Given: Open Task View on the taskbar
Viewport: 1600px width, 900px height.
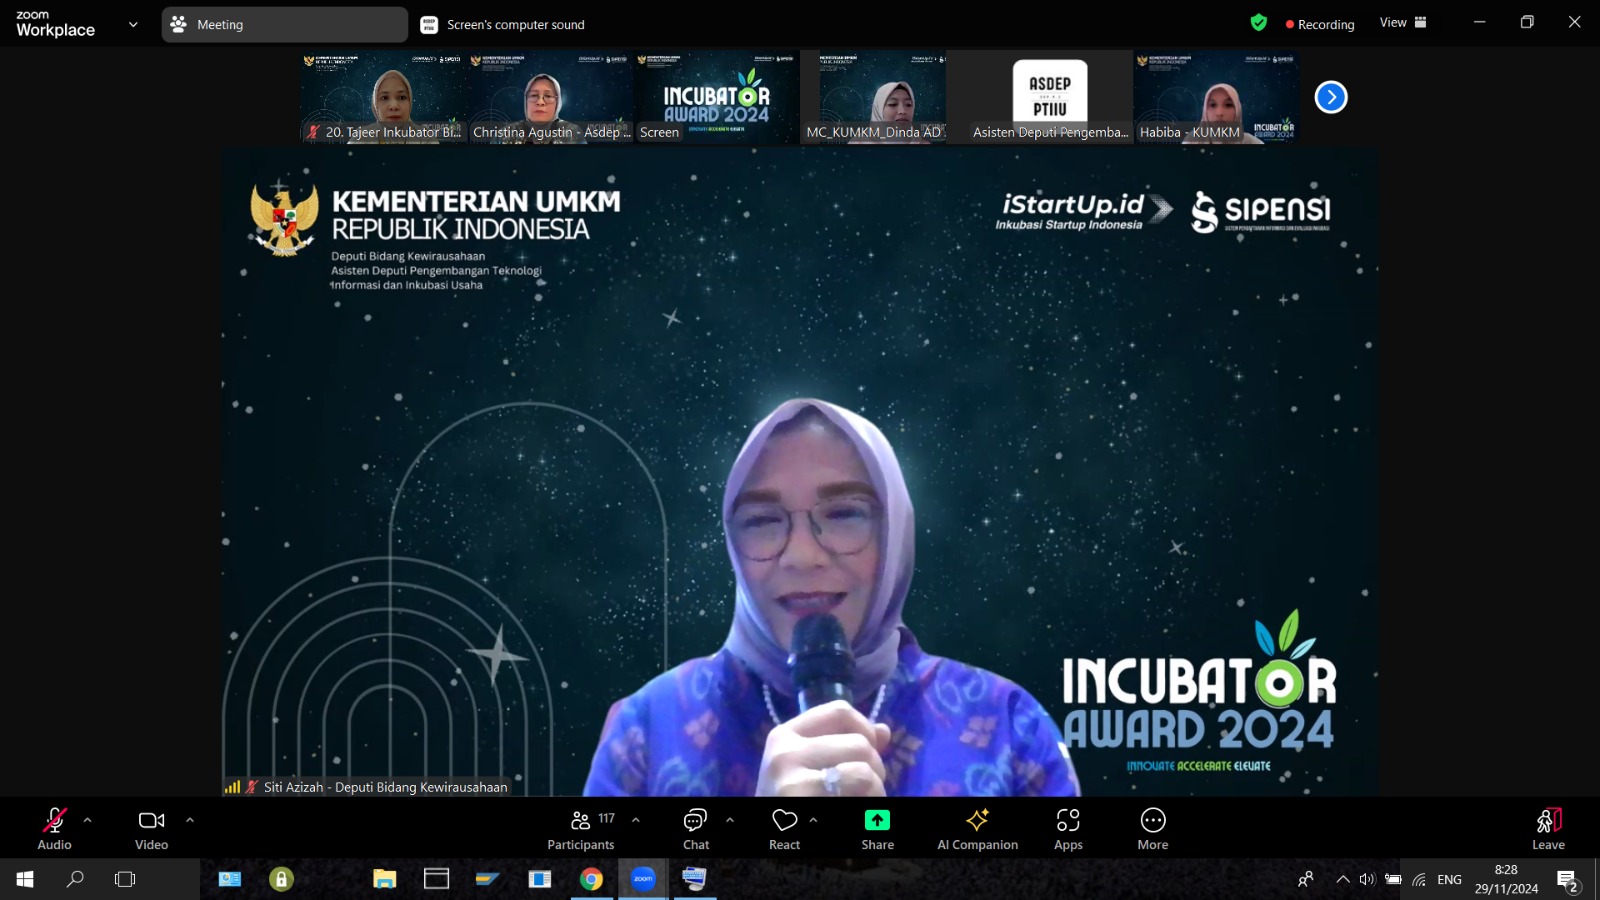Looking at the screenshot, I should tap(125, 879).
